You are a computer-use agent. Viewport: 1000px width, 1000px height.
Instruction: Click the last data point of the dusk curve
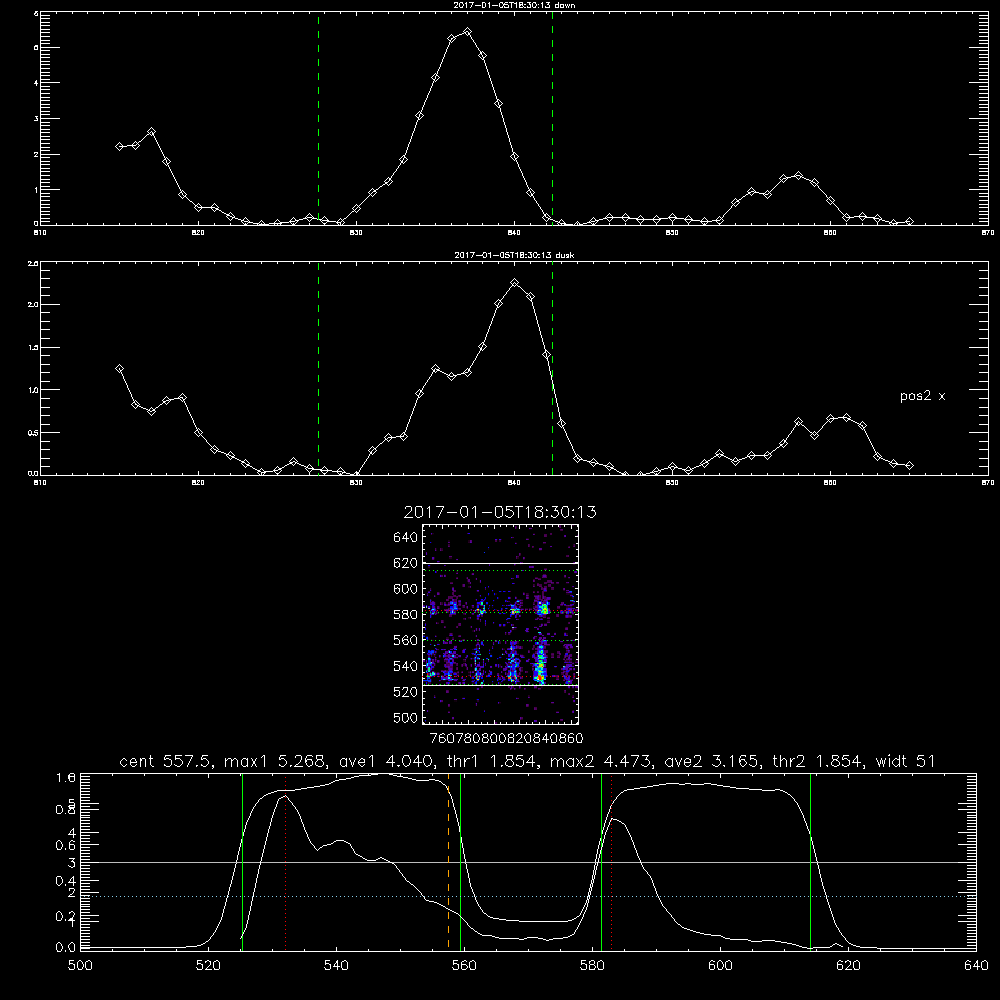point(909,466)
